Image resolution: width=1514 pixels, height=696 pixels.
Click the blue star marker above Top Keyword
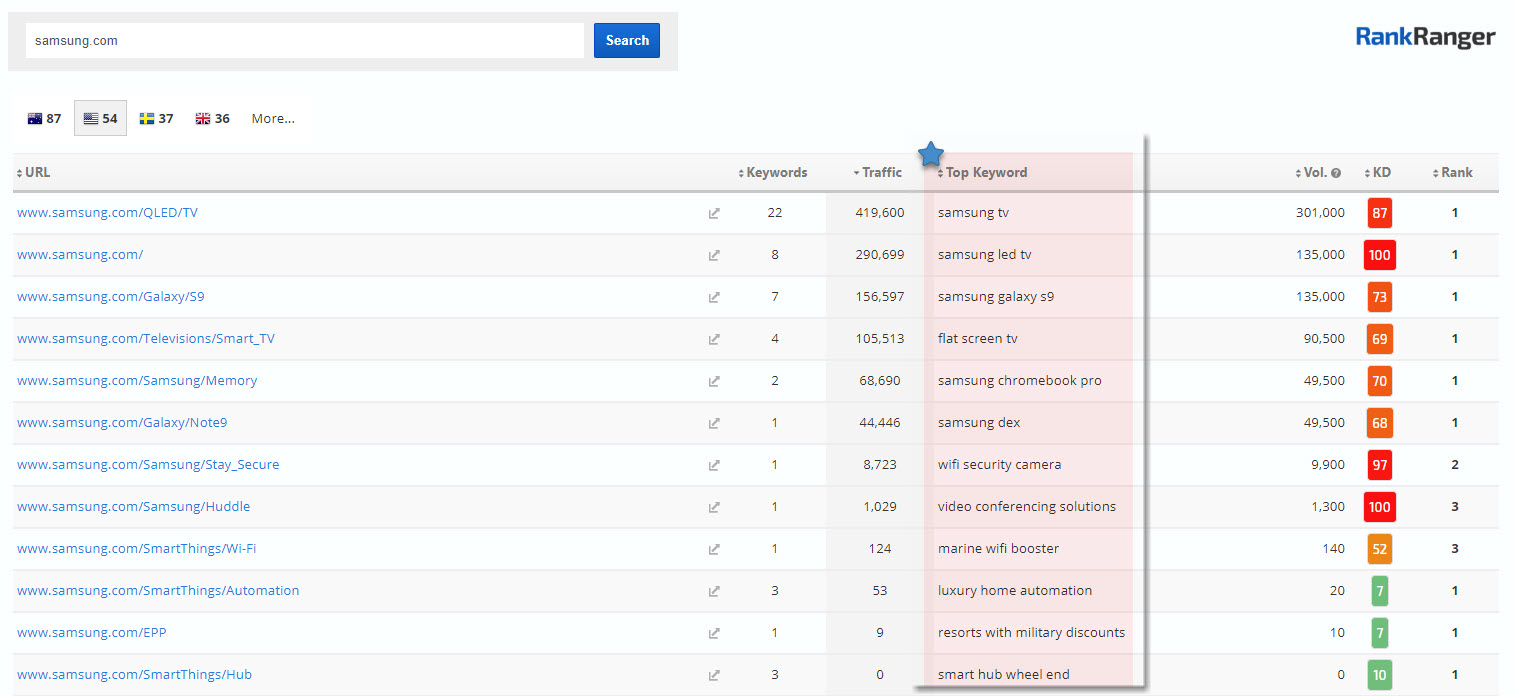tap(931, 154)
